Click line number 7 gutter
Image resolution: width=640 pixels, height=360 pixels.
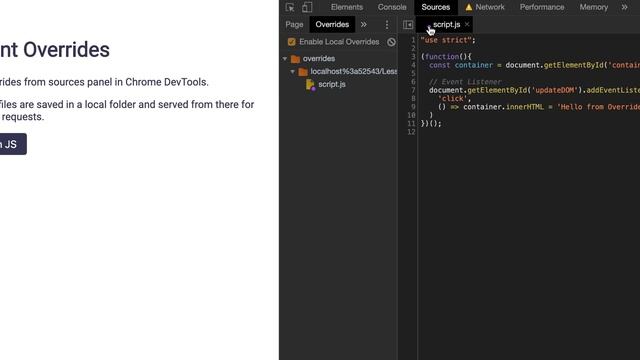tap(413, 90)
